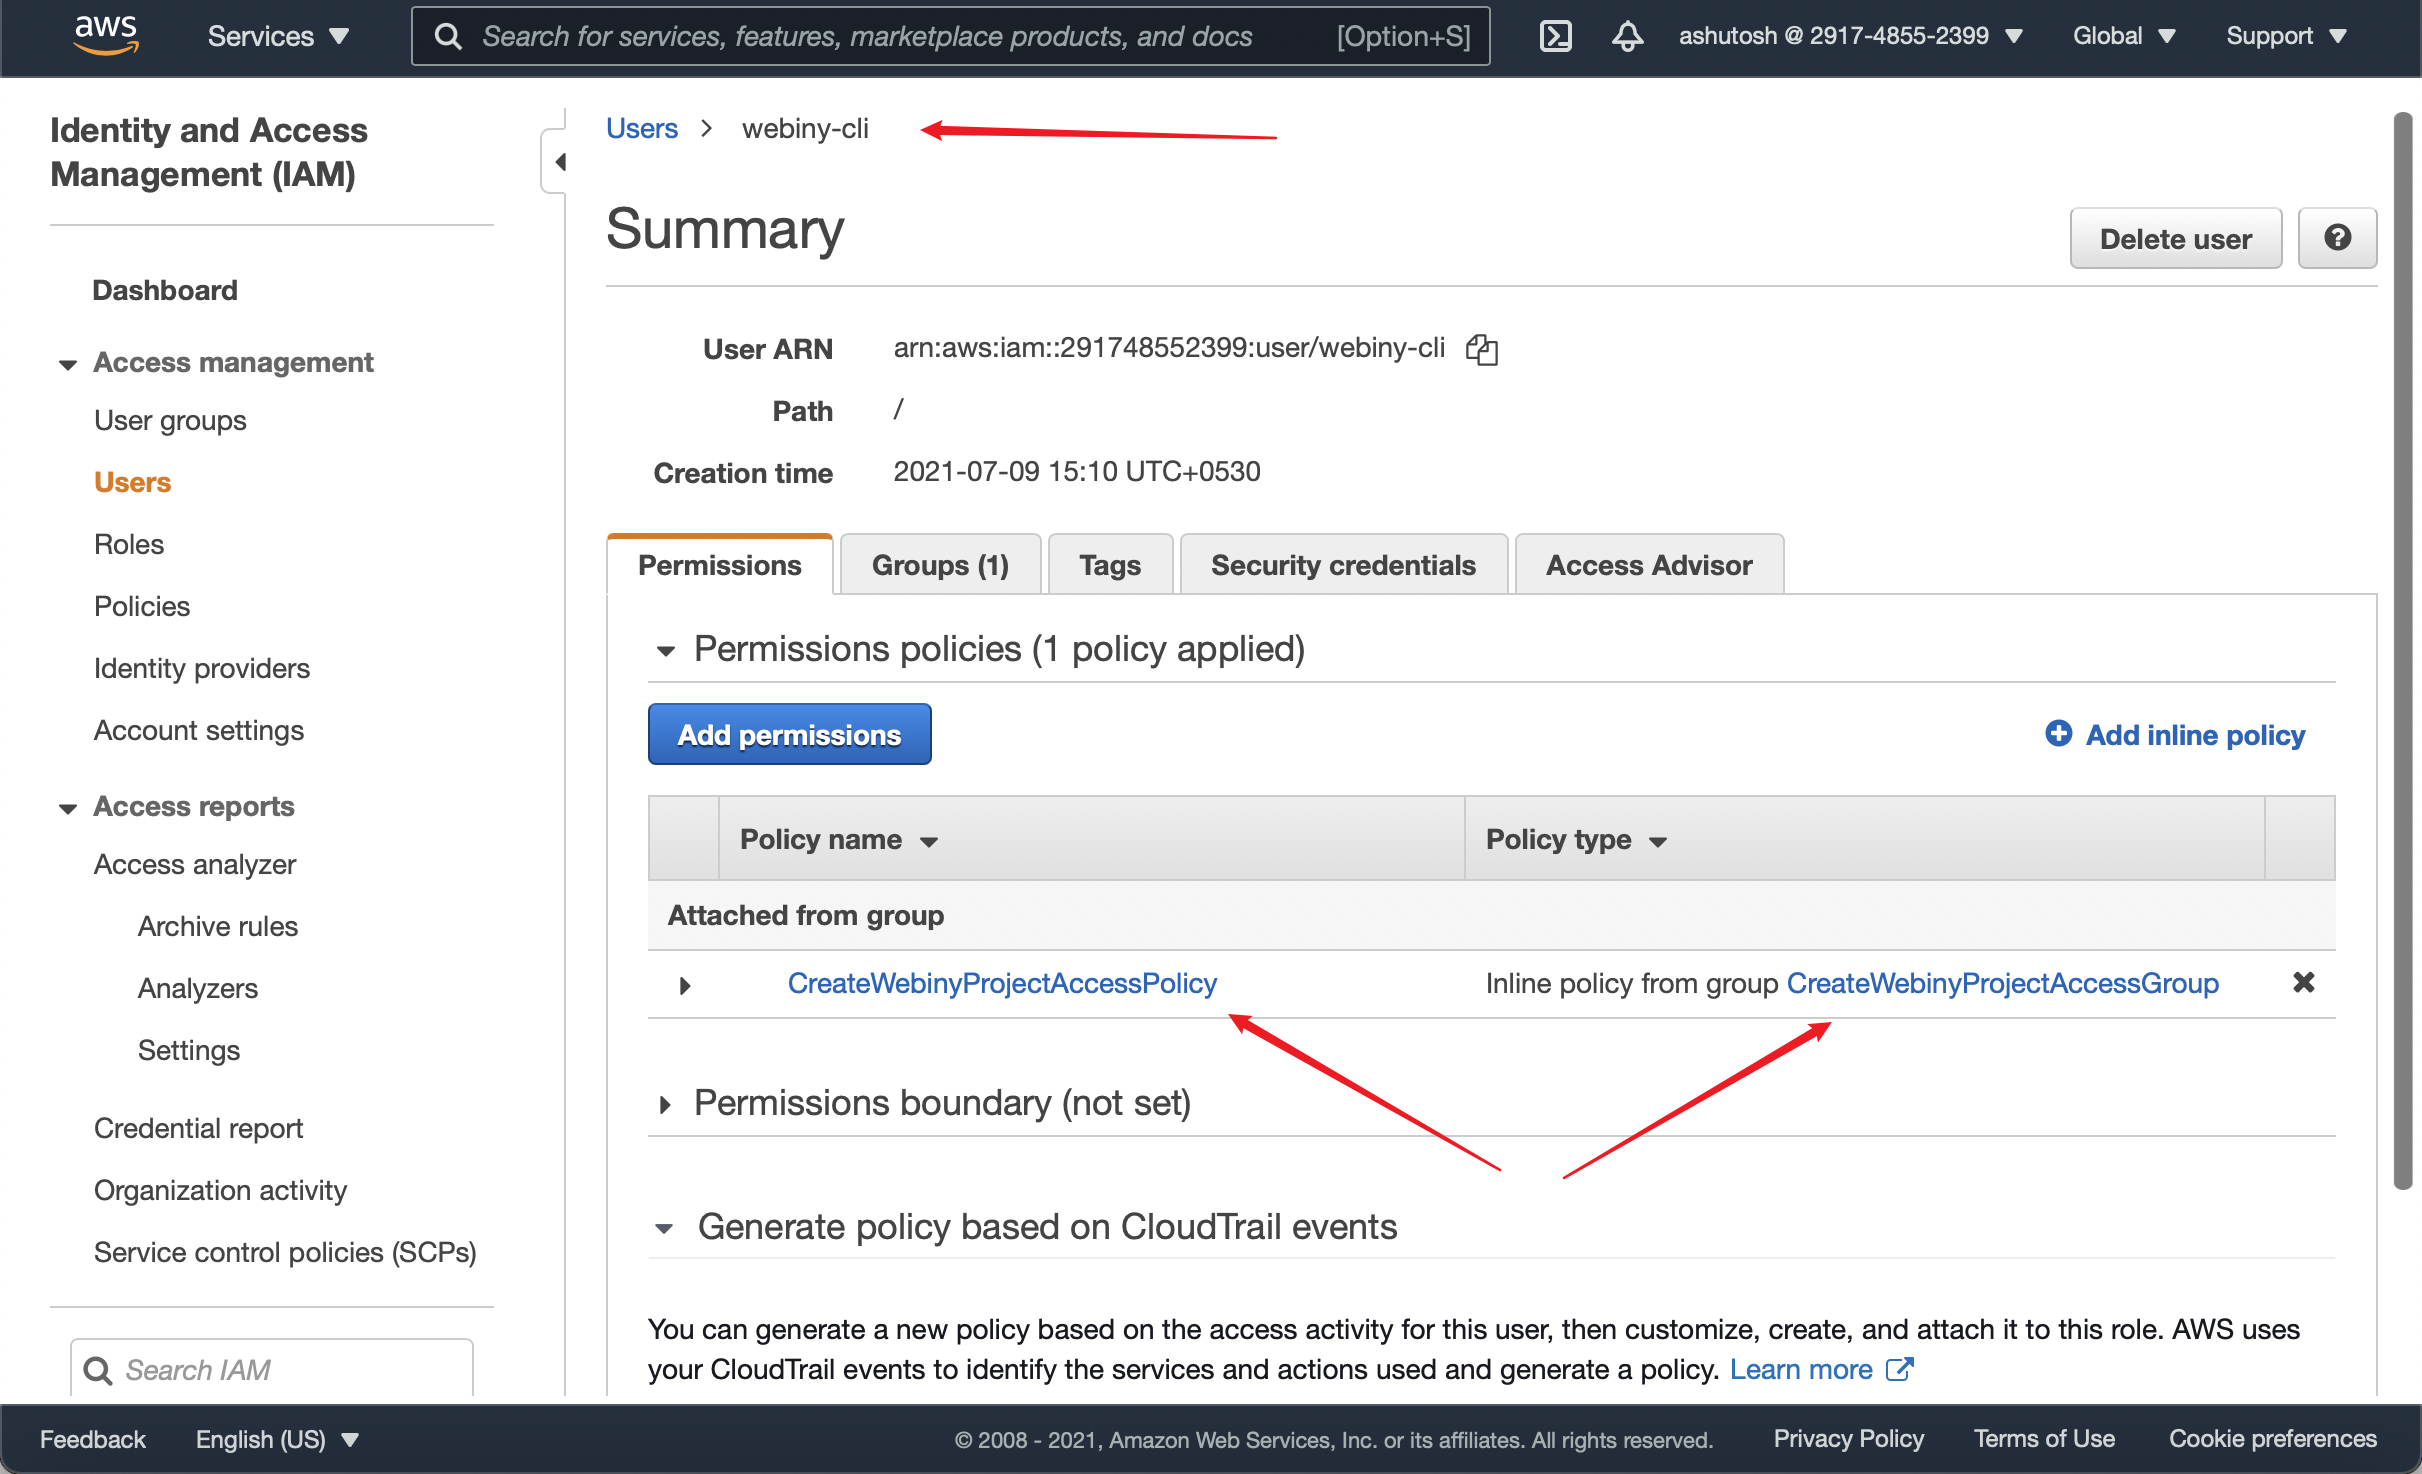This screenshot has height=1474, width=2422.
Task: Expand the Permissions boundary section
Action: pyautogui.click(x=665, y=1104)
